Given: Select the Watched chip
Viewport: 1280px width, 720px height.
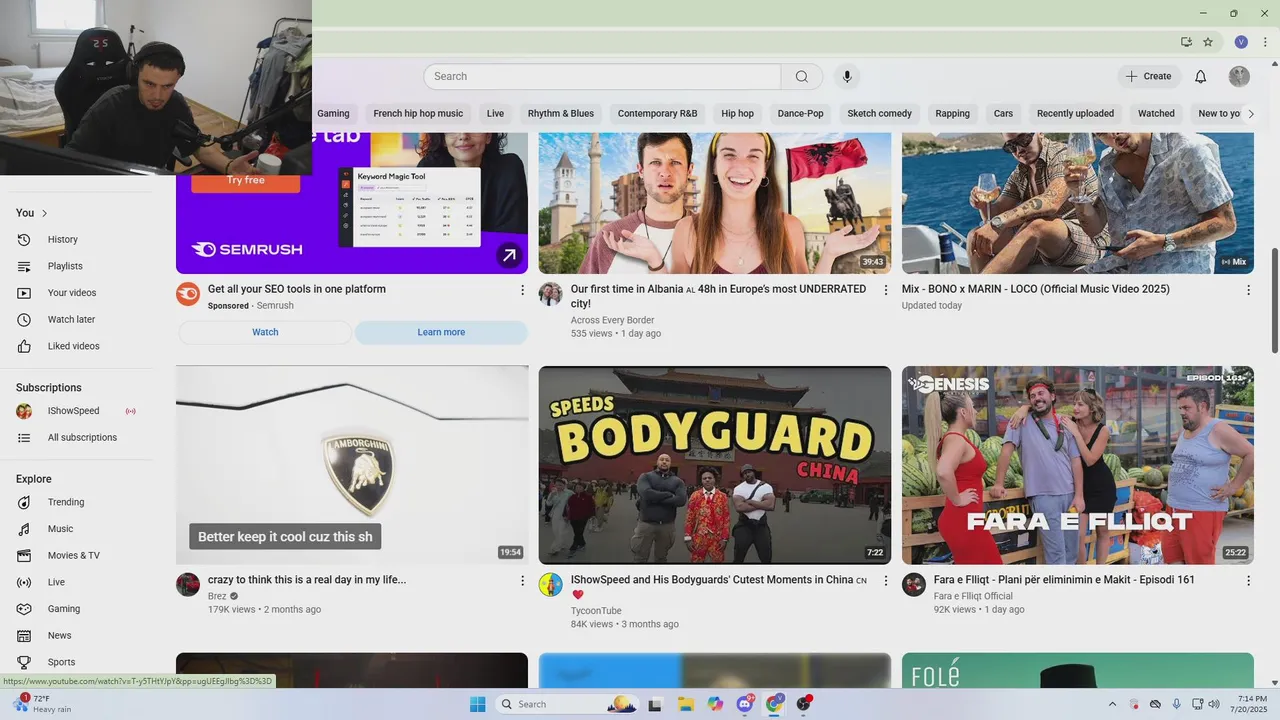Looking at the screenshot, I should 1156,114.
